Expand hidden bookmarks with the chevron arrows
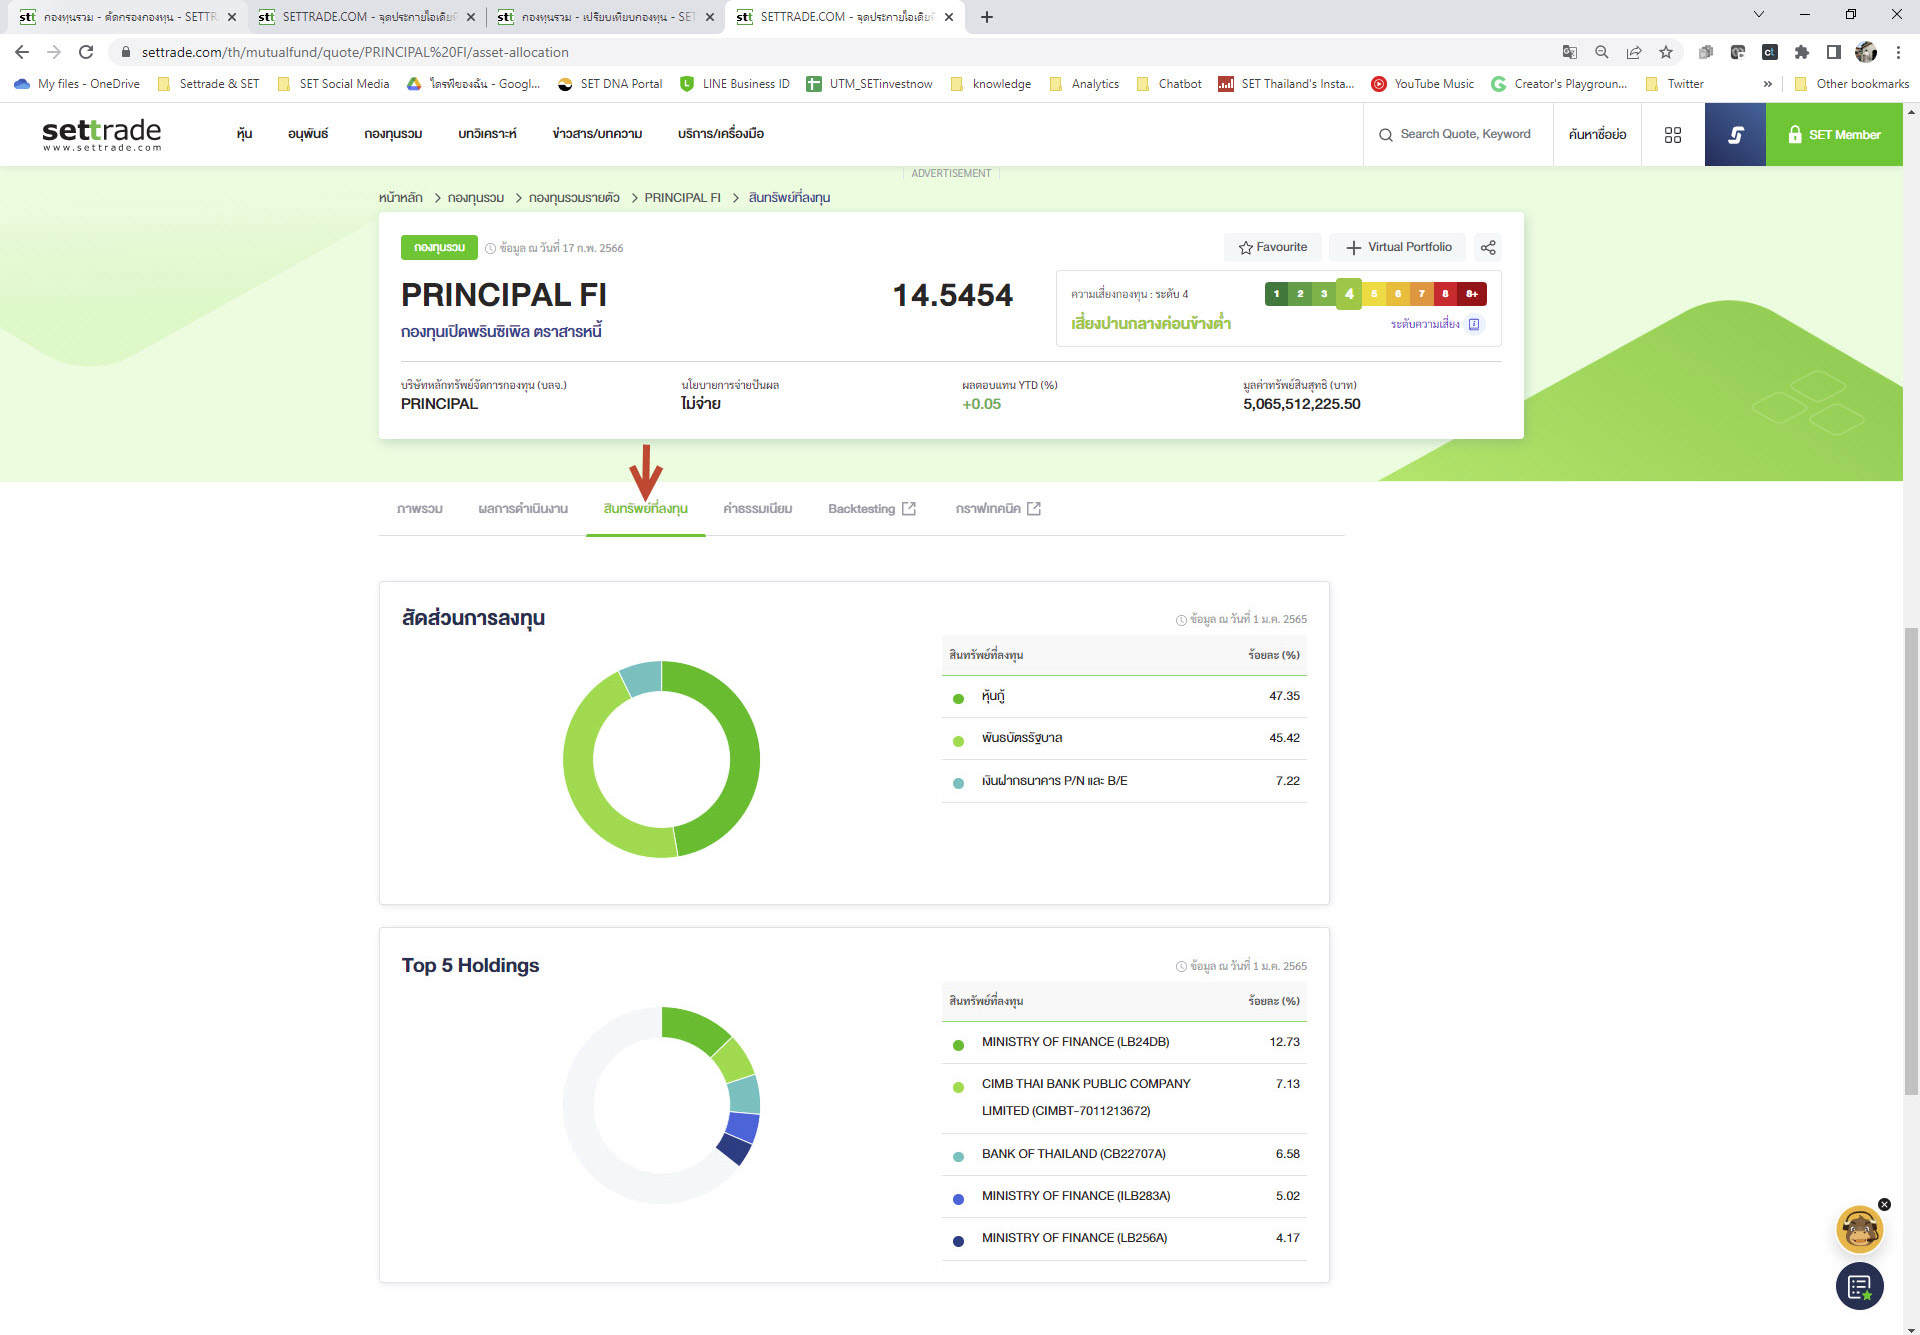Viewport: 1920px width, 1335px height. click(x=1768, y=84)
